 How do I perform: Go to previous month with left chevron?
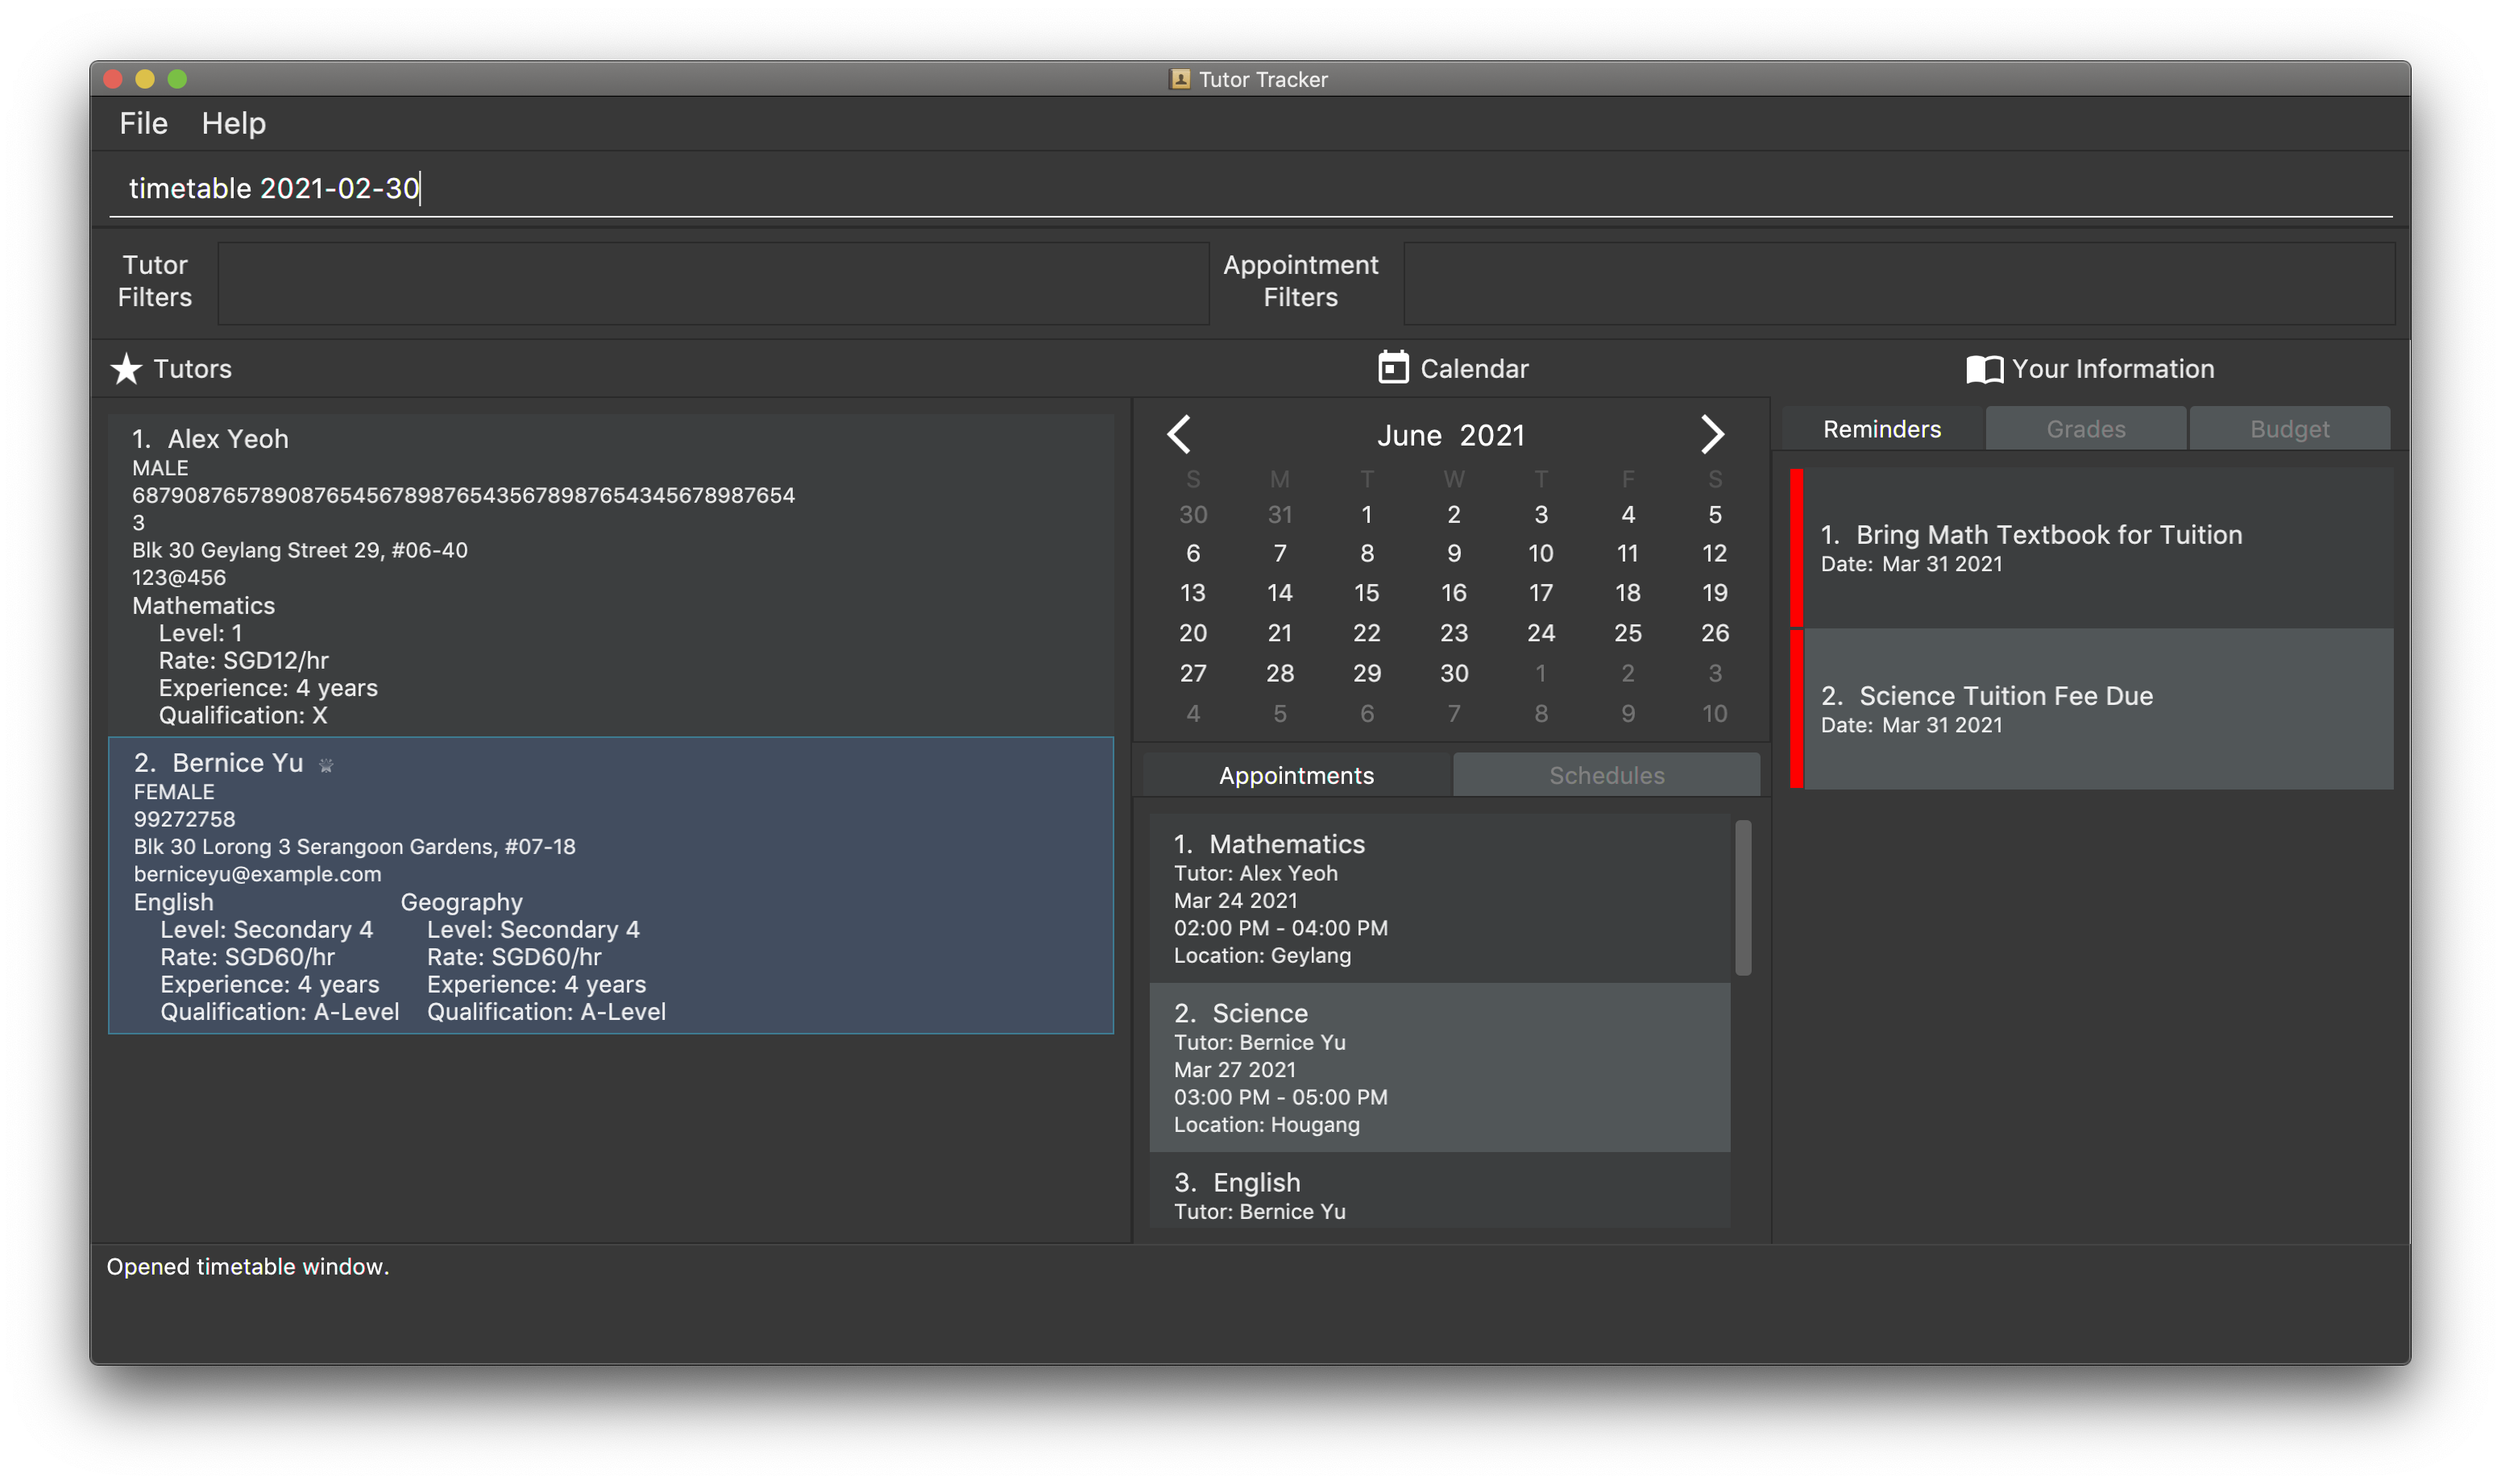(x=1179, y=434)
